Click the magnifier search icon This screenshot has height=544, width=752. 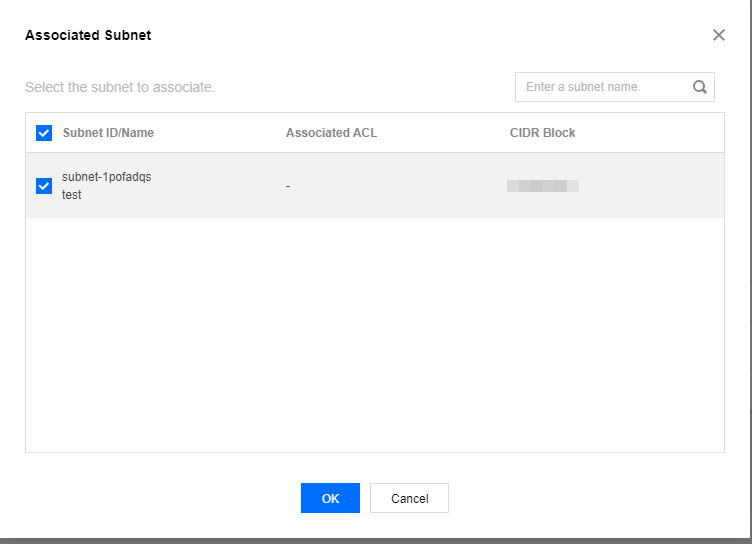point(700,87)
